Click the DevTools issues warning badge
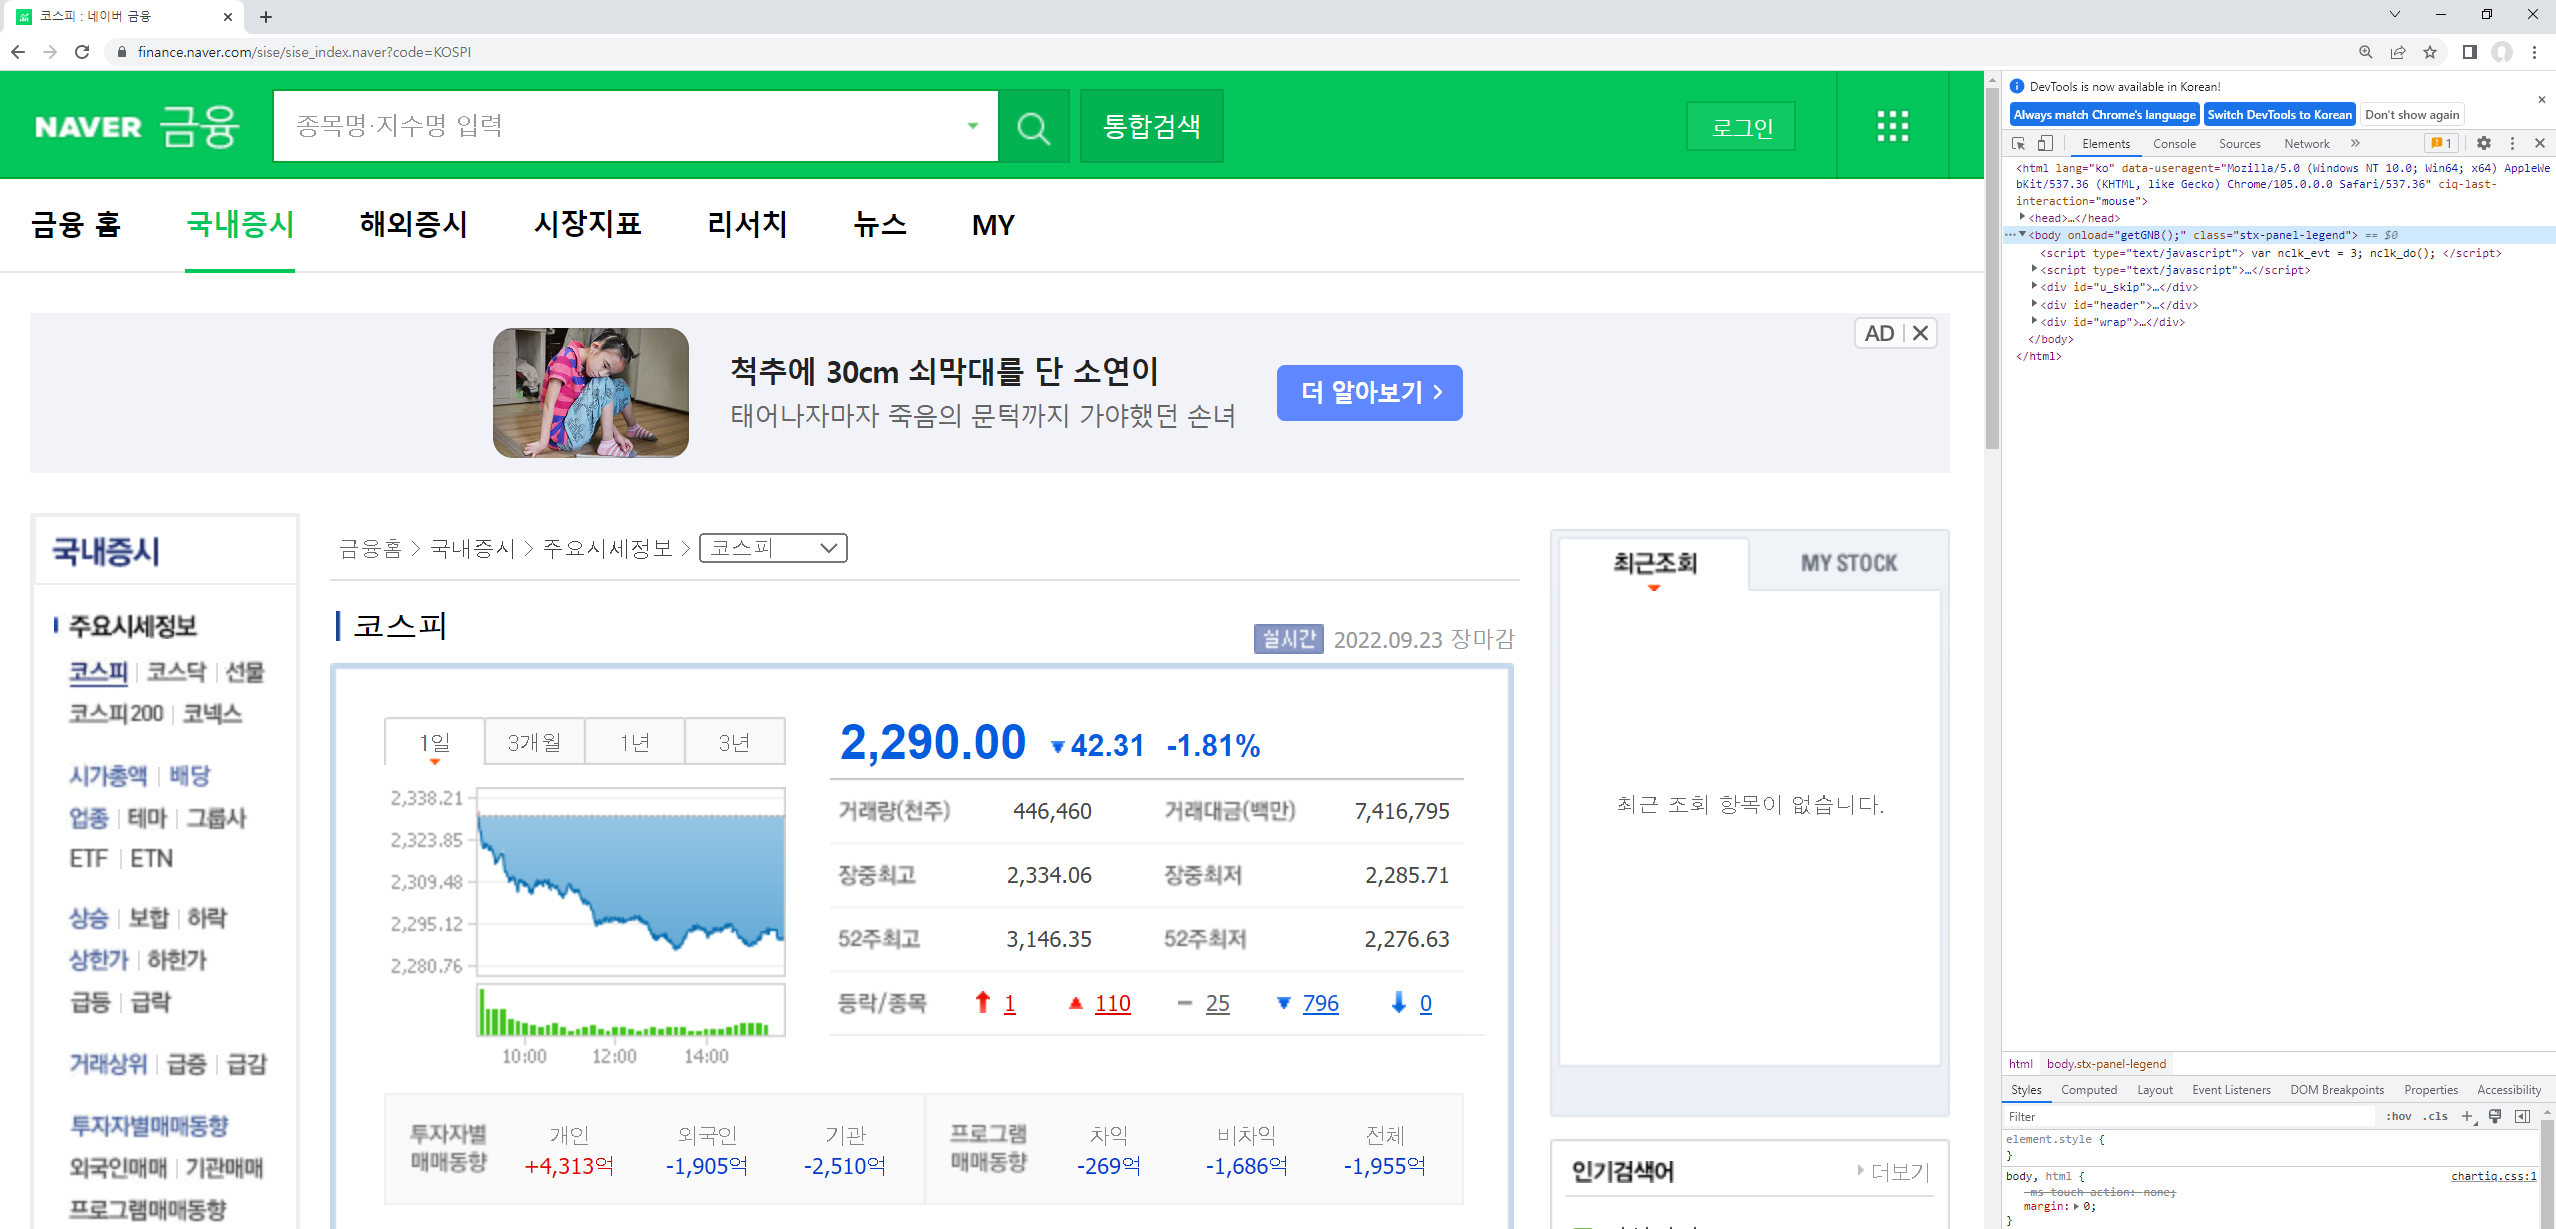Image resolution: width=2556 pixels, height=1229 pixels. coord(2441,144)
